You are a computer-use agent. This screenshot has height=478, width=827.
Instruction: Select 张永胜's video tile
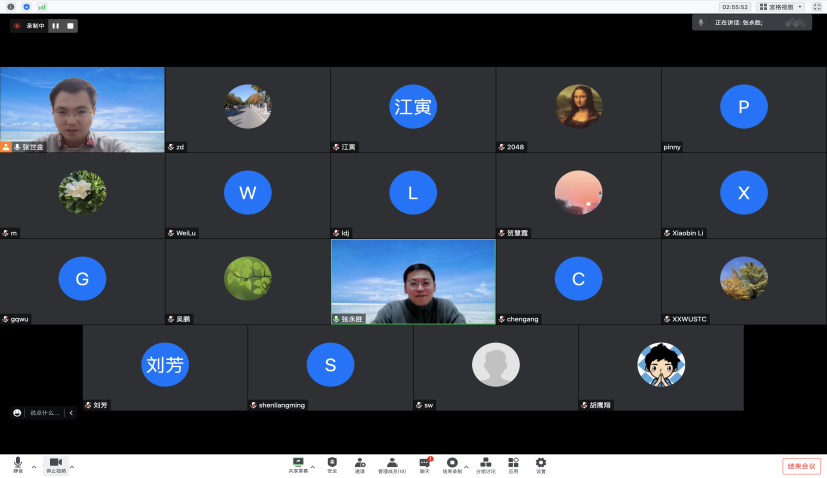coord(413,281)
